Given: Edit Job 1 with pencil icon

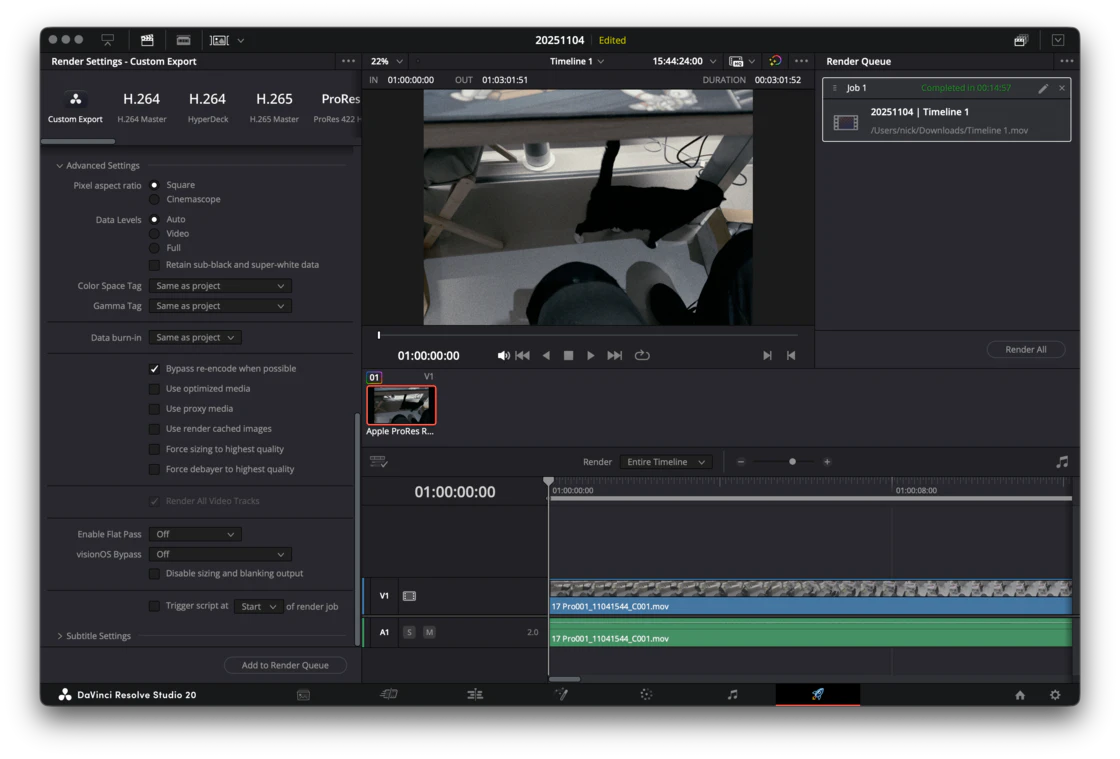Looking at the screenshot, I should [x=1043, y=88].
